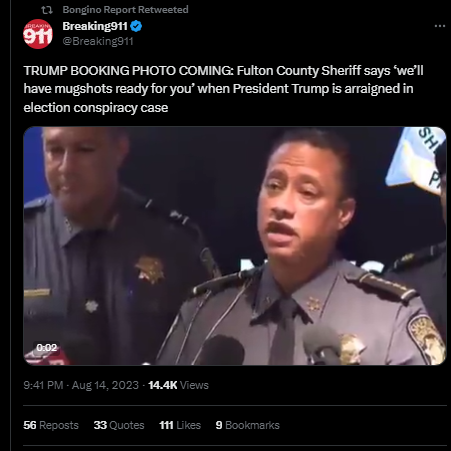Open the three-dot more options menu
This screenshot has height=451, width=451.
pos(440,26)
